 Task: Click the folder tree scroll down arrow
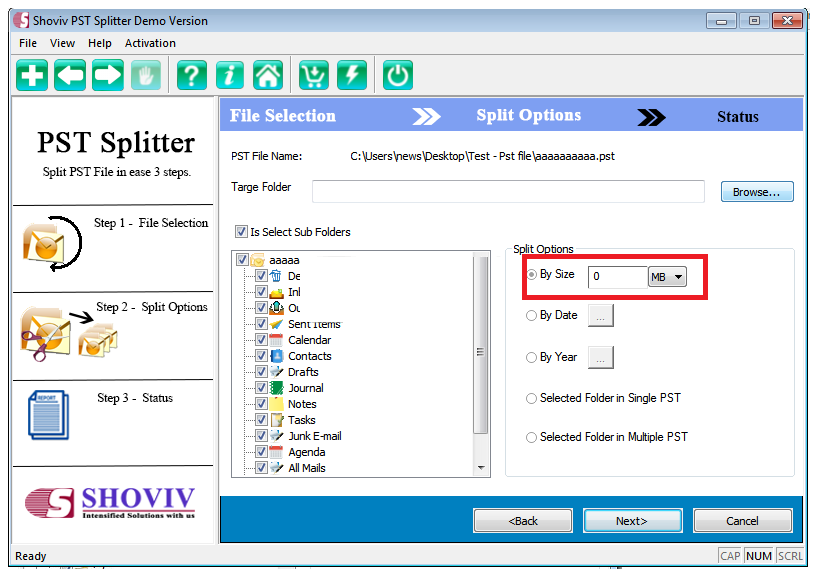[481, 467]
